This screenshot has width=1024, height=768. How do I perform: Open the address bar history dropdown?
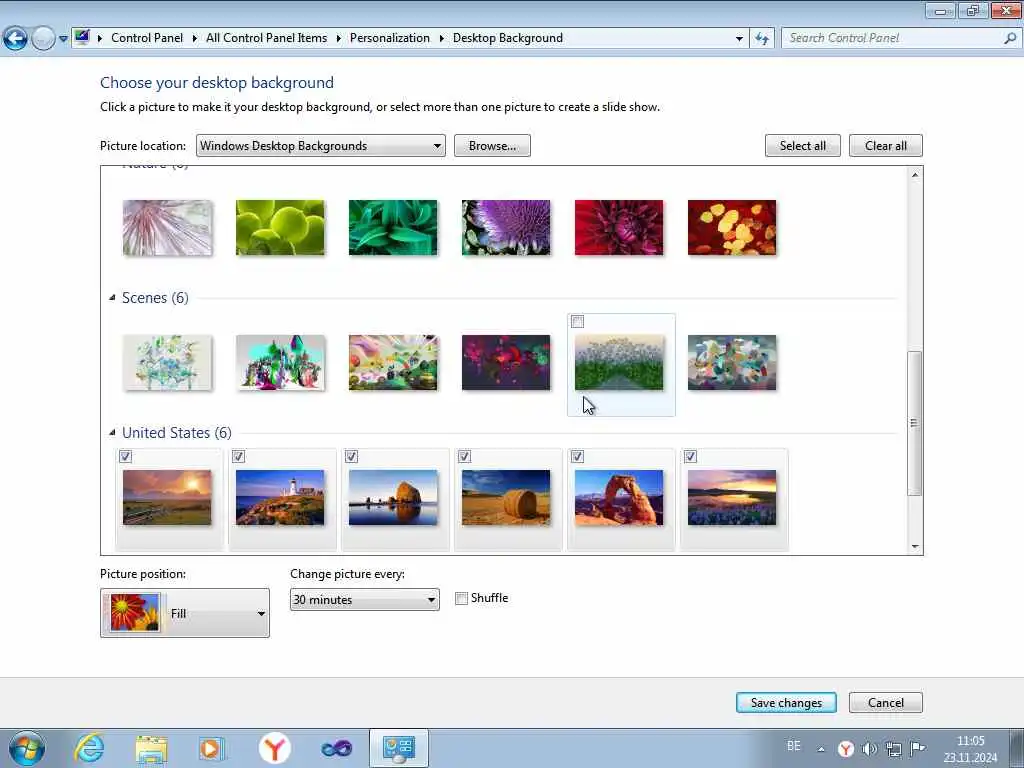739,39
